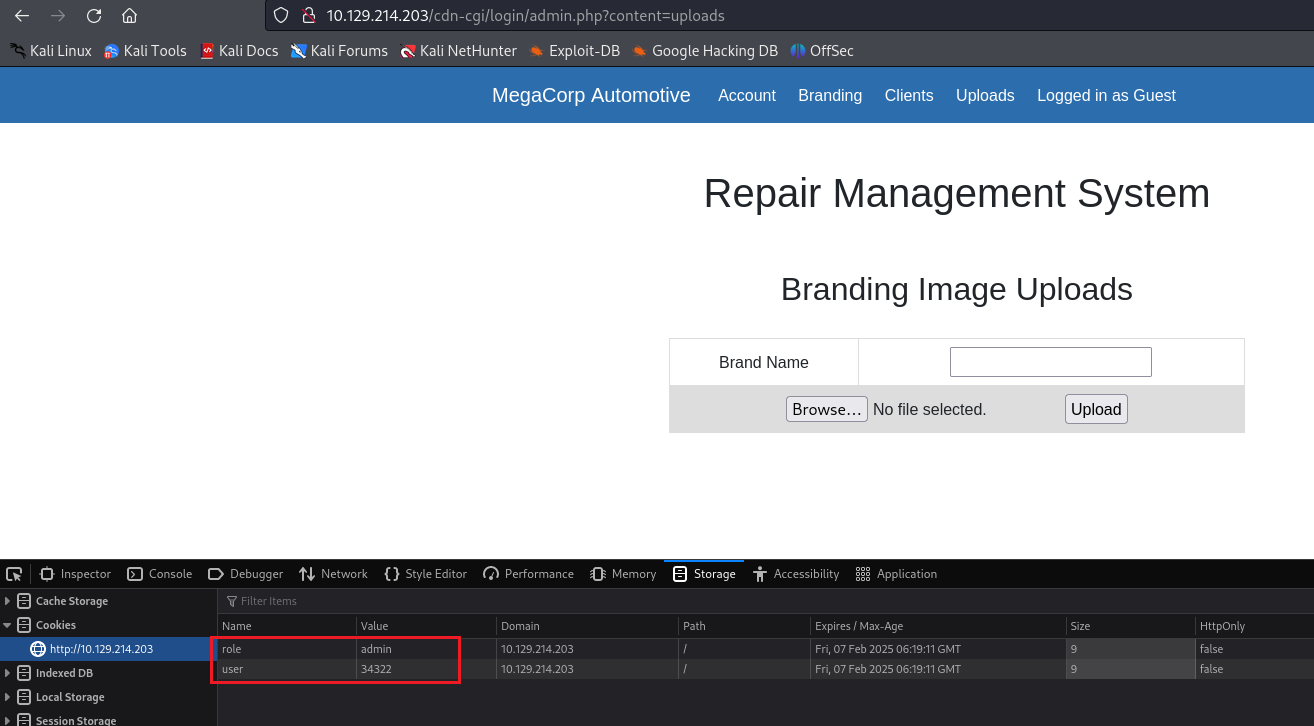Sort by the Value column header
The height and width of the screenshot is (726, 1314).
(x=427, y=626)
